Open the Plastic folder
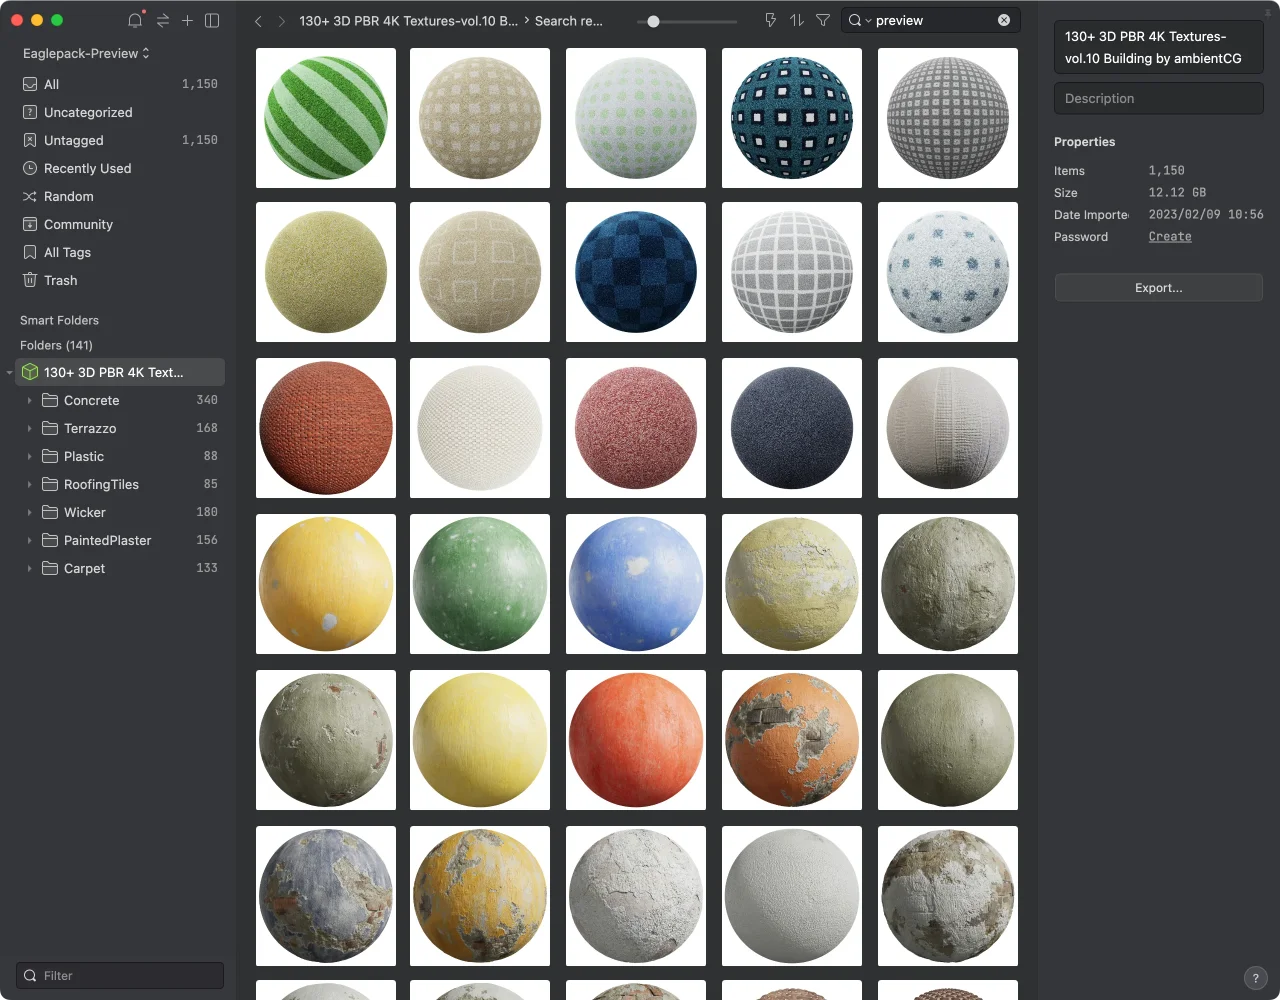The height and width of the screenshot is (1000, 1280). point(120,456)
